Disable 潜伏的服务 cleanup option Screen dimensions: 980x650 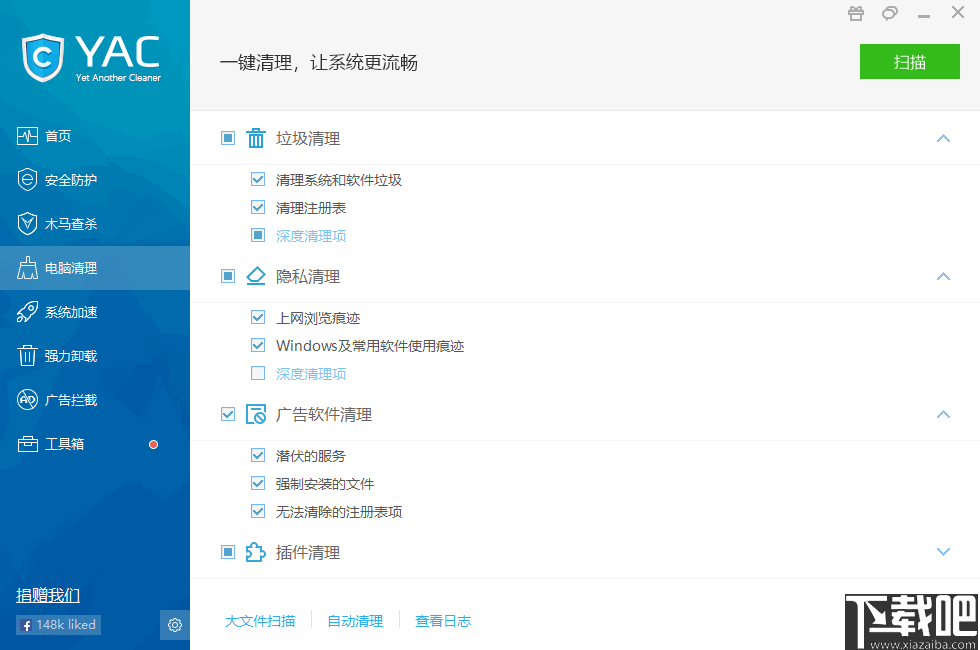(258, 455)
